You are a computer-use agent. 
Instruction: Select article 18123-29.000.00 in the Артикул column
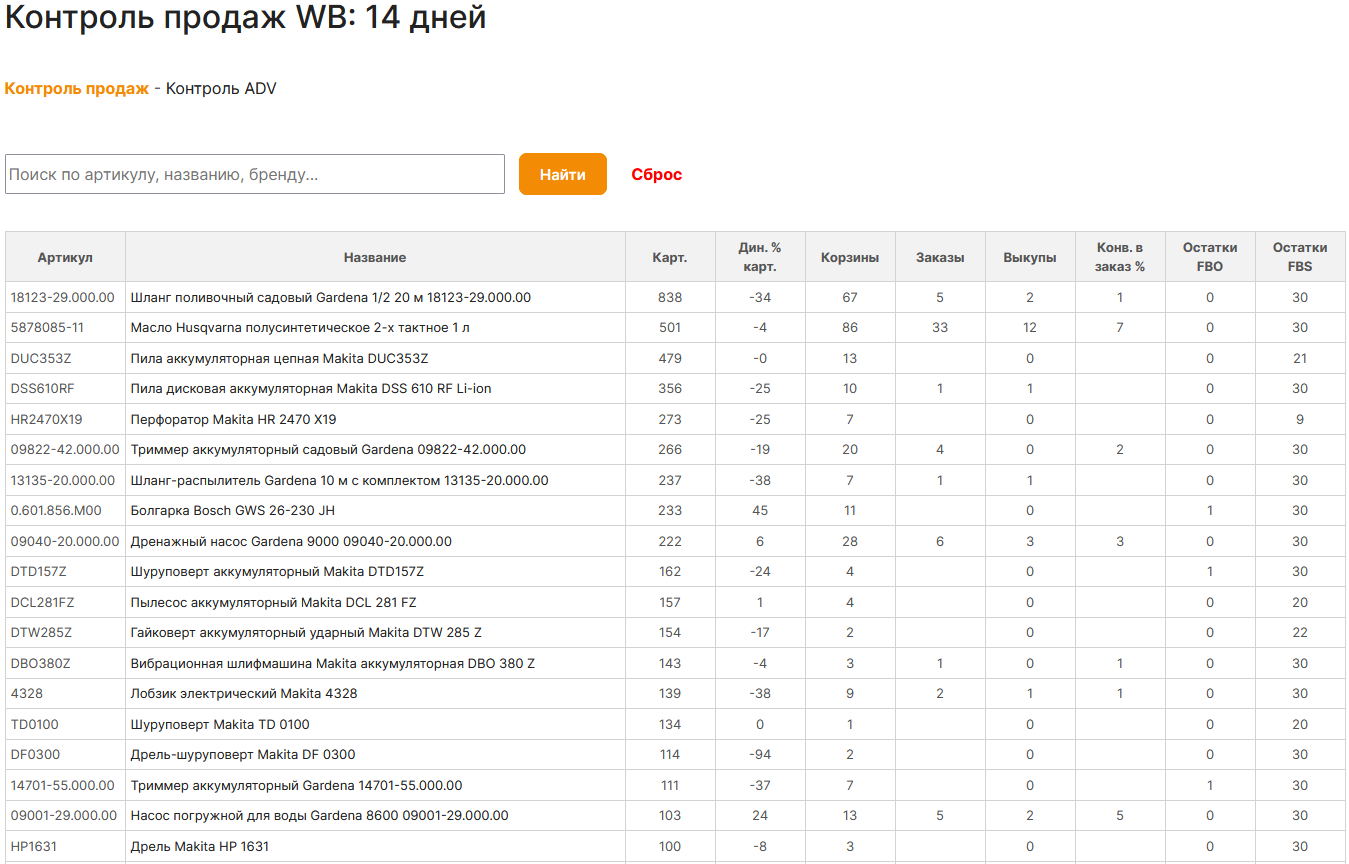point(63,297)
